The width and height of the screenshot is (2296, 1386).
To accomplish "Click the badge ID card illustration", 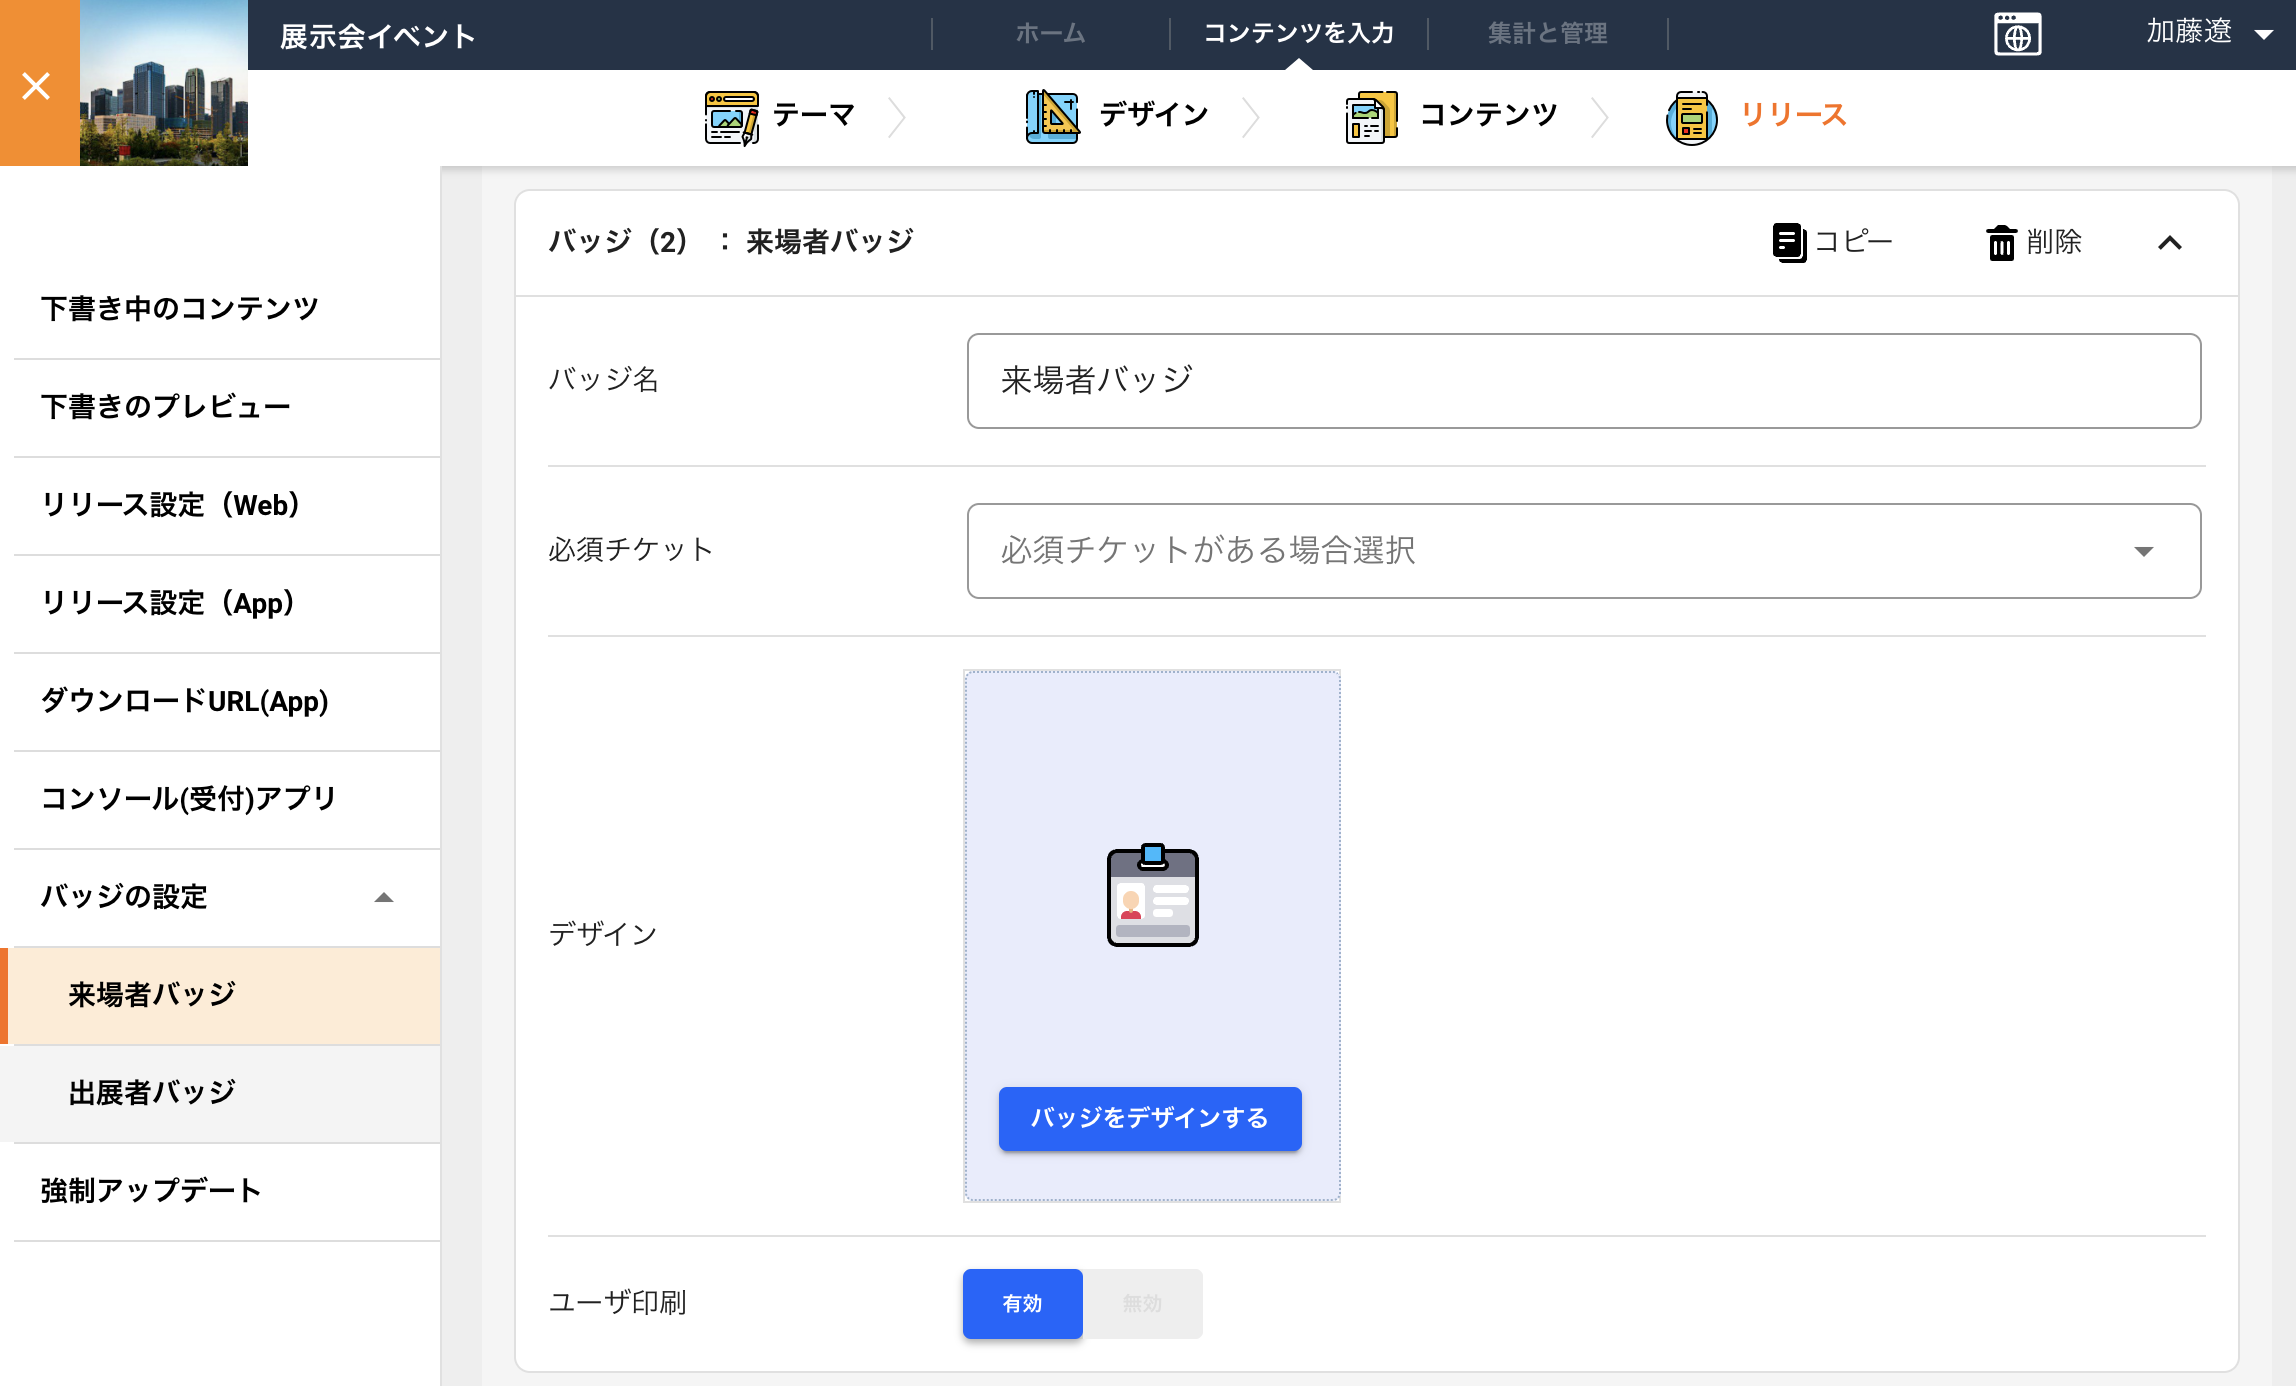I will tap(1152, 895).
